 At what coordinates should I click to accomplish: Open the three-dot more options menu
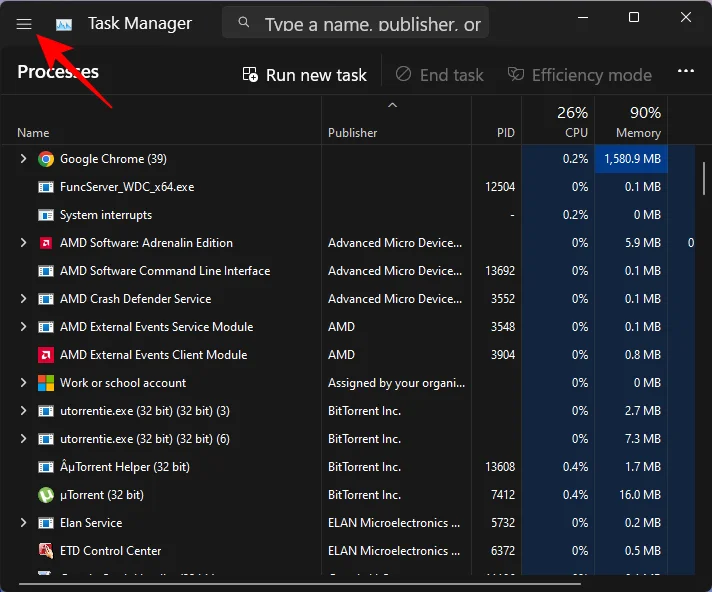(x=686, y=71)
